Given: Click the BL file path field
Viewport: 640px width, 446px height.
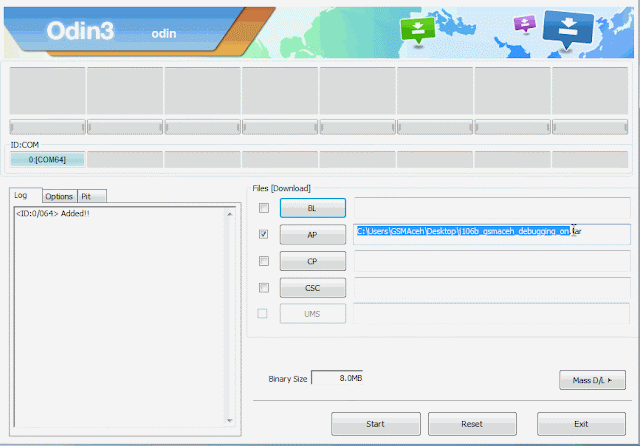Looking at the screenshot, I should click(x=492, y=208).
